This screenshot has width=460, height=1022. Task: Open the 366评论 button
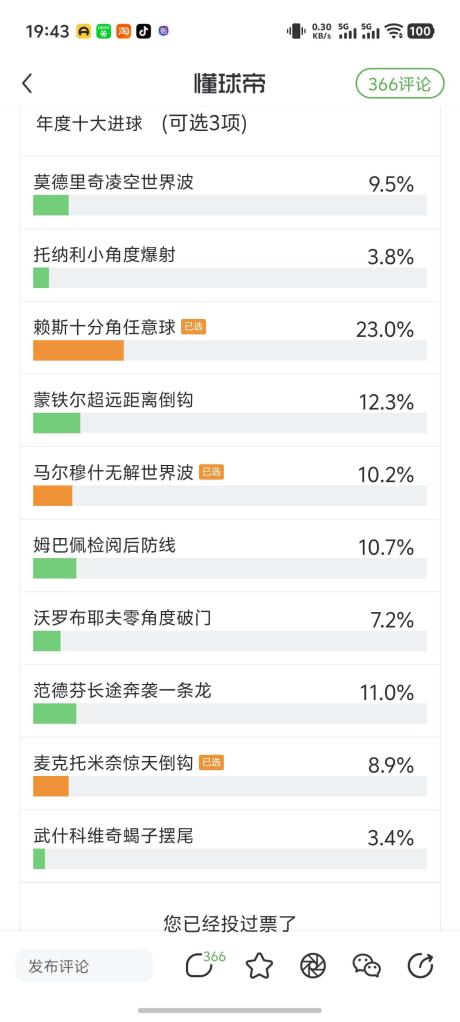click(x=400, y=84)
